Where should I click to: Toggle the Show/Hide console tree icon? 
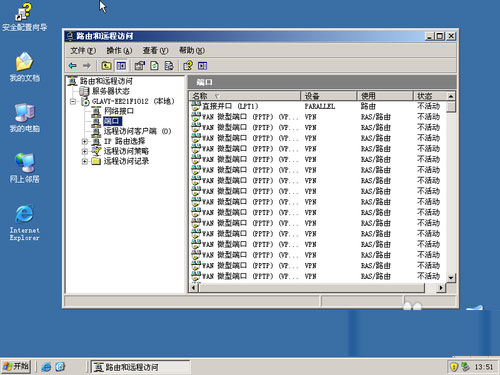[121, 66]
